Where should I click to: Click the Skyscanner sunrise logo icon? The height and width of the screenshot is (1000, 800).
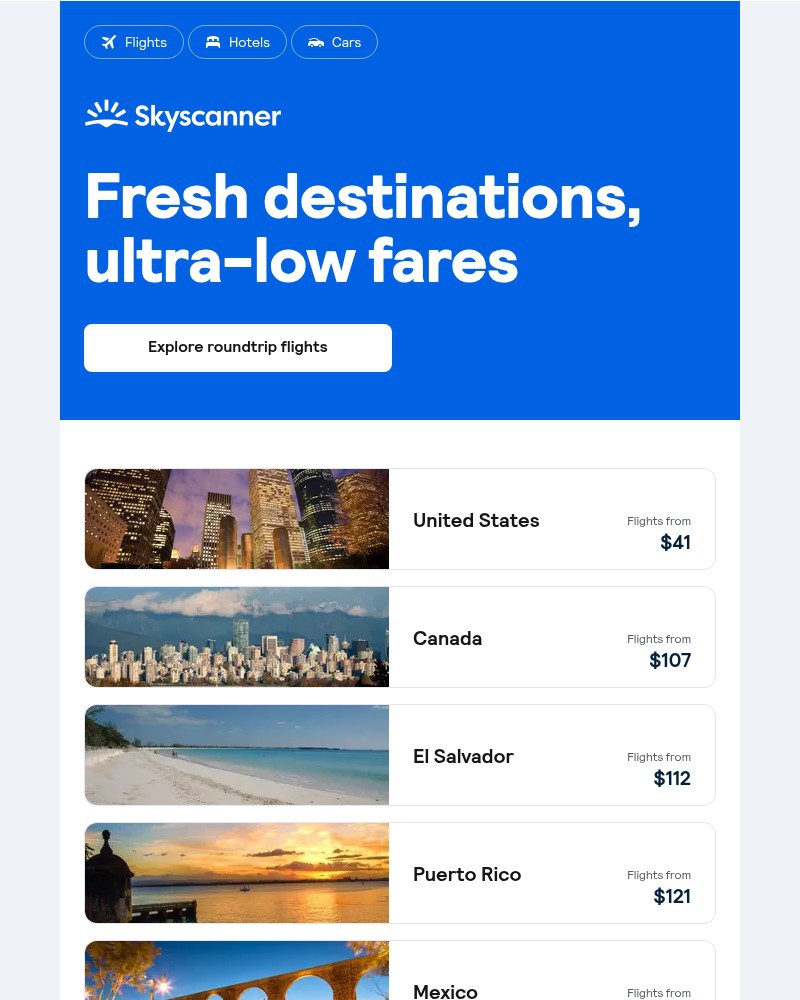point(106,115)
